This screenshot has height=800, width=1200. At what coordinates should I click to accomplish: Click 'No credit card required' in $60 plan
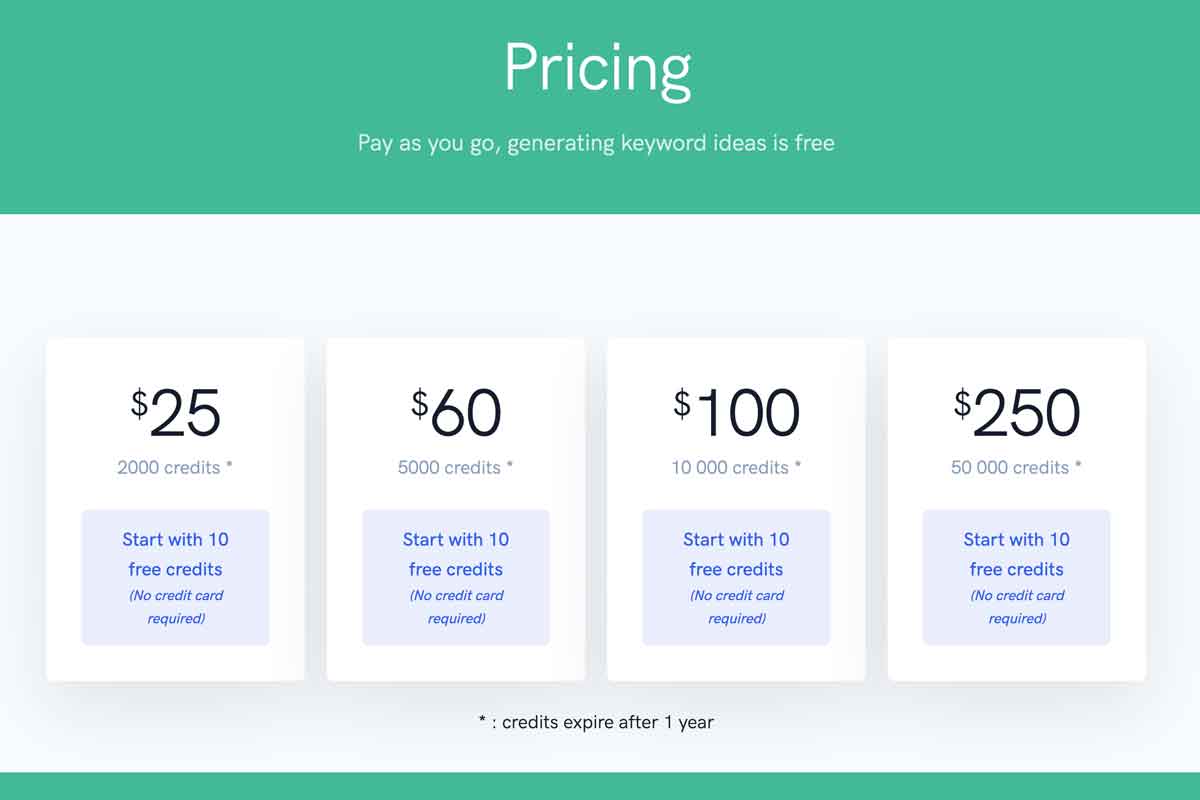pyautogui.click(x=456, y=607)
